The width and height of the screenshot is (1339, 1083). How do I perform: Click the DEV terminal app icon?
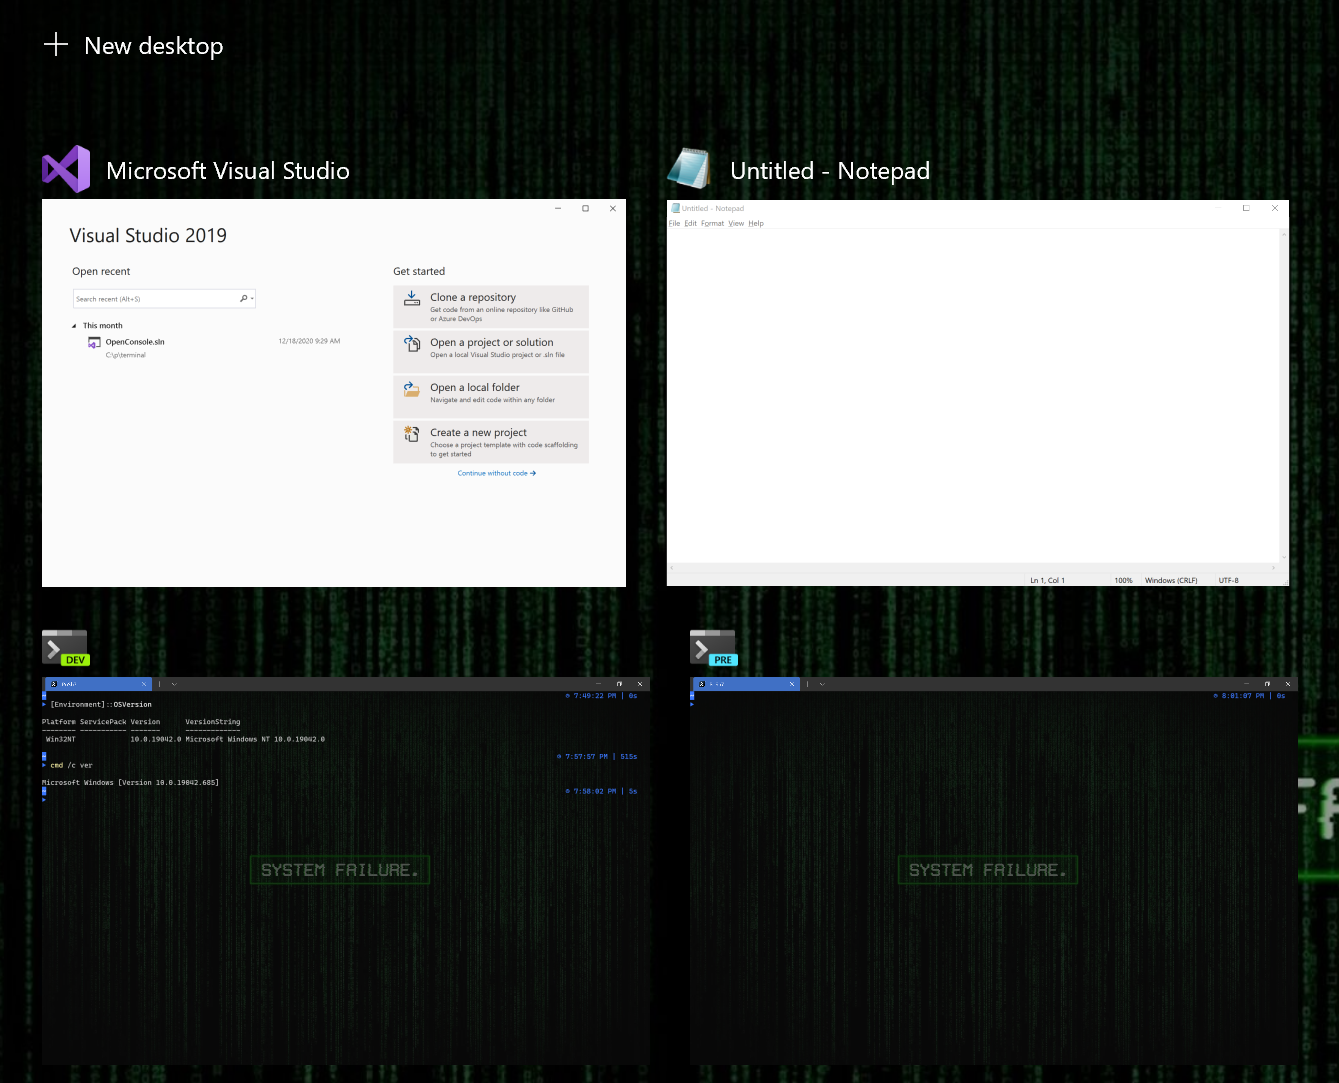click(64, 646)
